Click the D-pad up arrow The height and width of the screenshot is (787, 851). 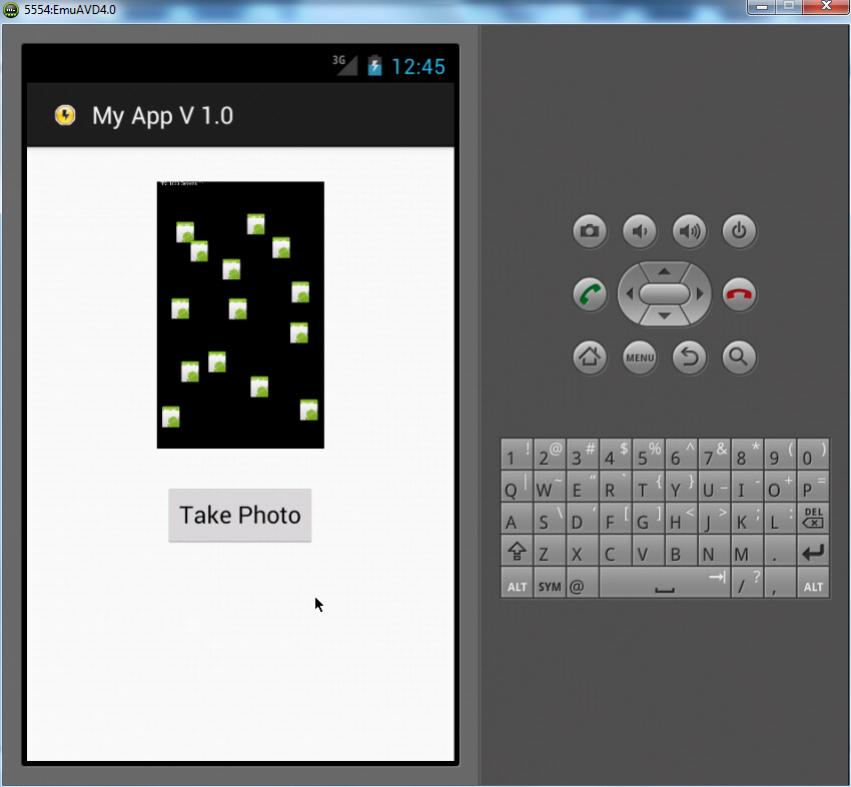point(664,271)
